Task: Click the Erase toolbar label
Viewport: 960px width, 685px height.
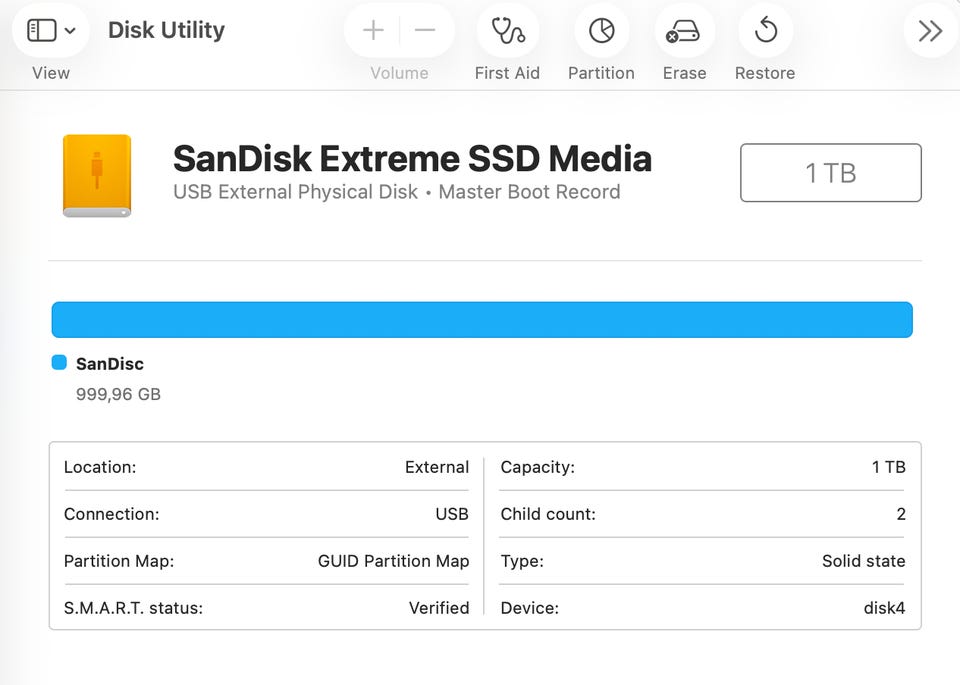Action: tap(684, 73)
